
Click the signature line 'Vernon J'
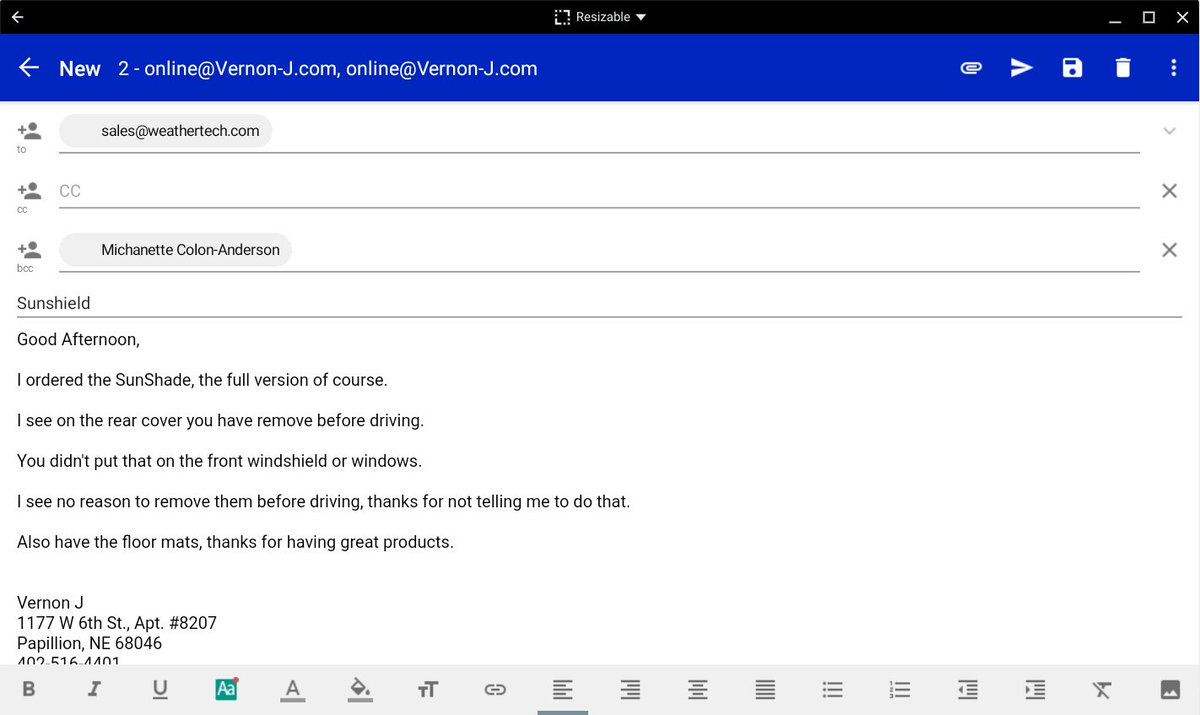[x=50, y=603]
